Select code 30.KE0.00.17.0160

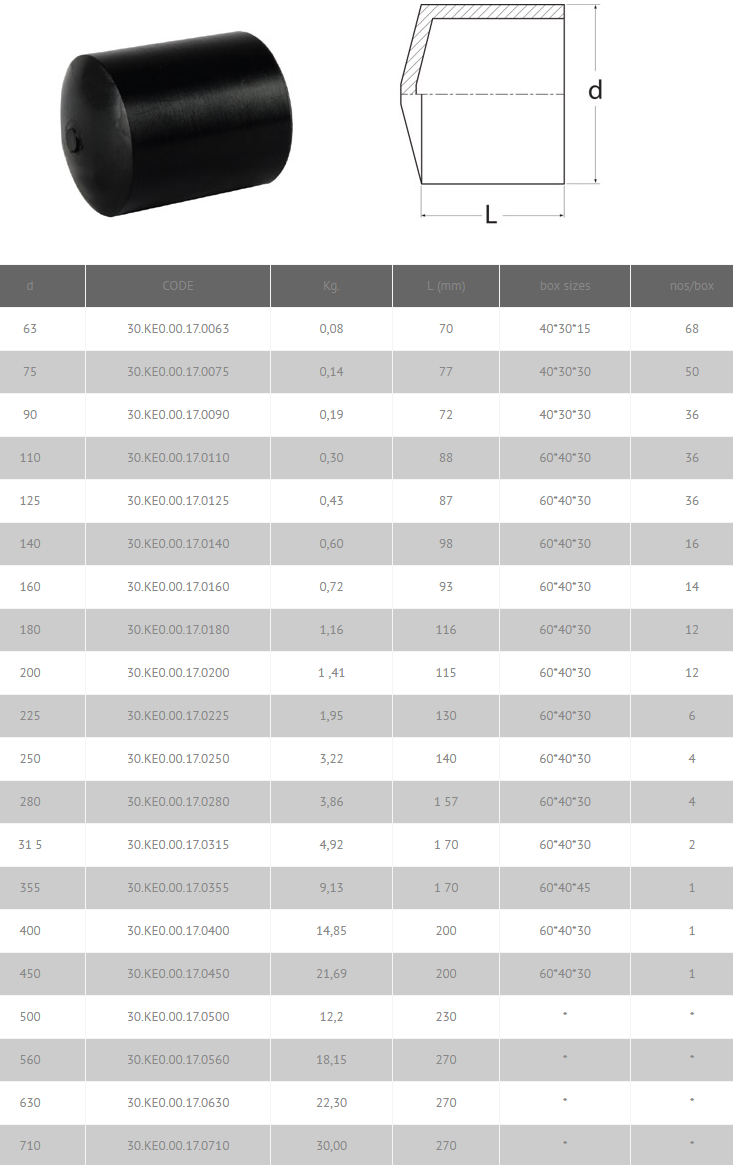178,587
